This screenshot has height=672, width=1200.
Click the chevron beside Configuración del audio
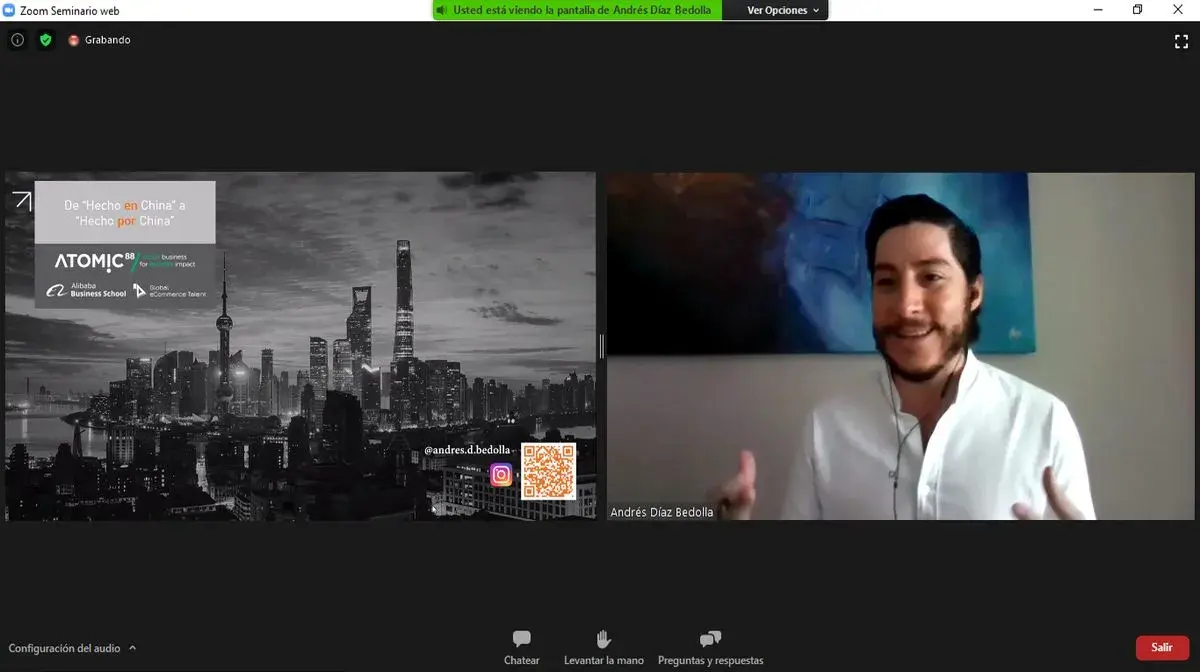[x=133, y=648]
